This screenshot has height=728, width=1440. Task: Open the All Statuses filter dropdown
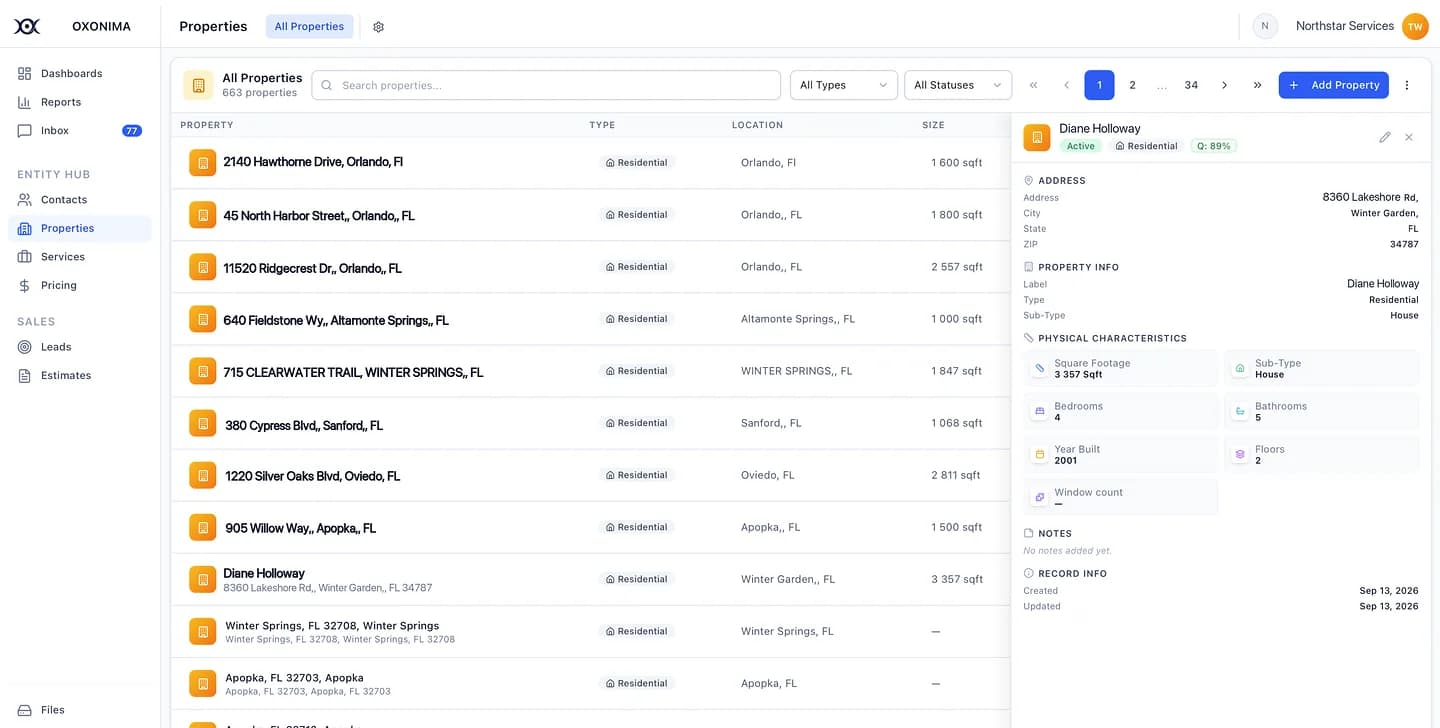(x=958, y=85)
